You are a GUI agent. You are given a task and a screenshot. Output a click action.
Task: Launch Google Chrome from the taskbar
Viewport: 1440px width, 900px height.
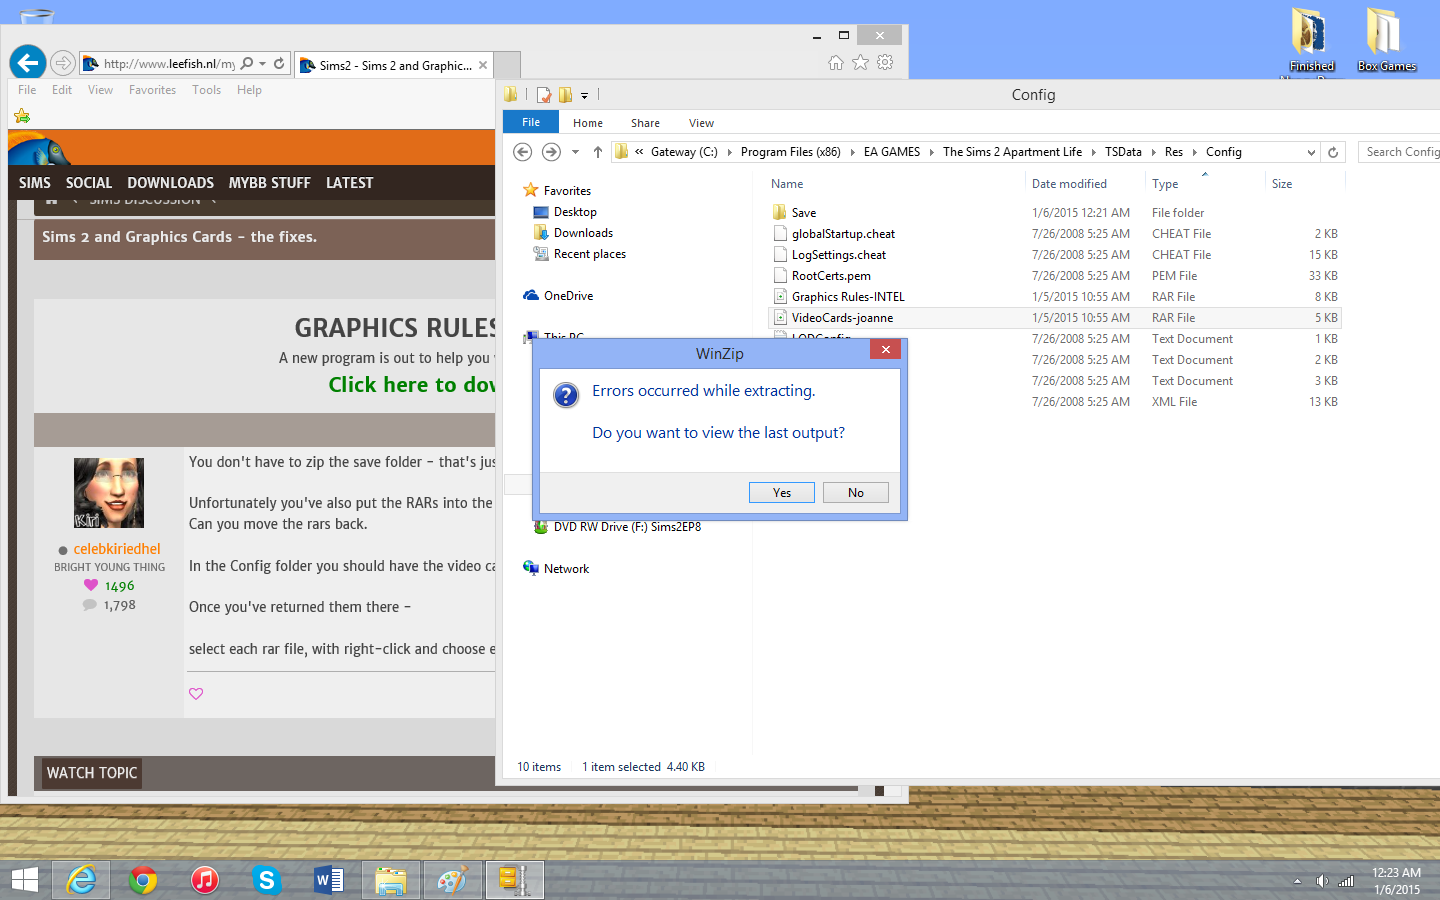tap(143, 880)
